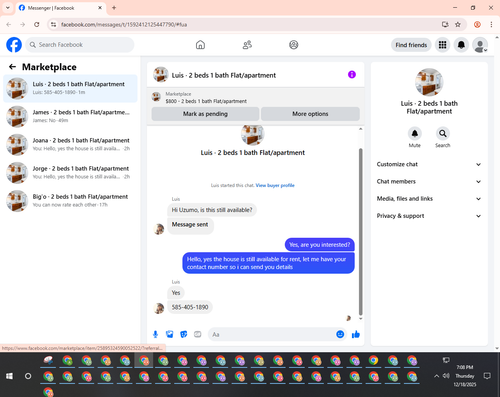Click the Find friends button
Screen dimensions: 500x397
coord(411,45)
